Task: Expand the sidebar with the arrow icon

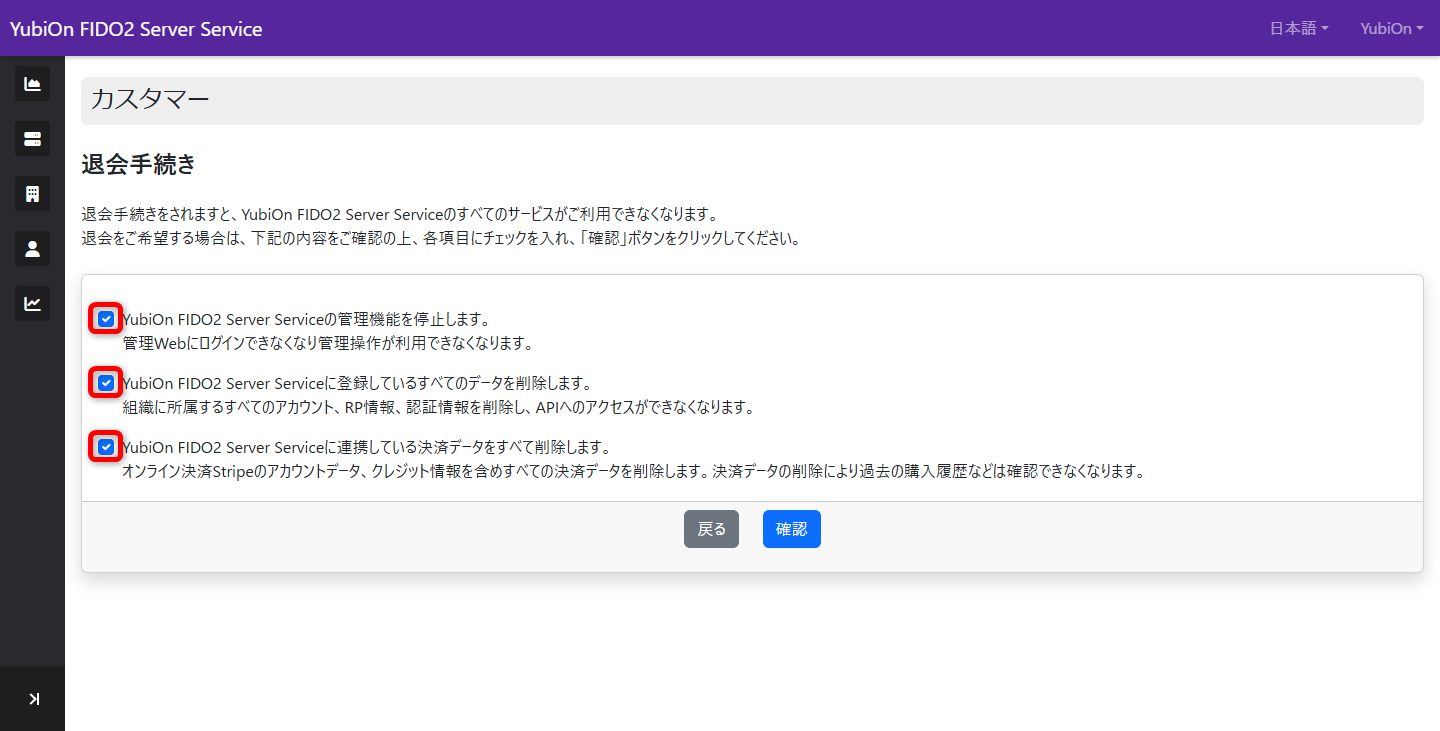Action: [33, 698]
